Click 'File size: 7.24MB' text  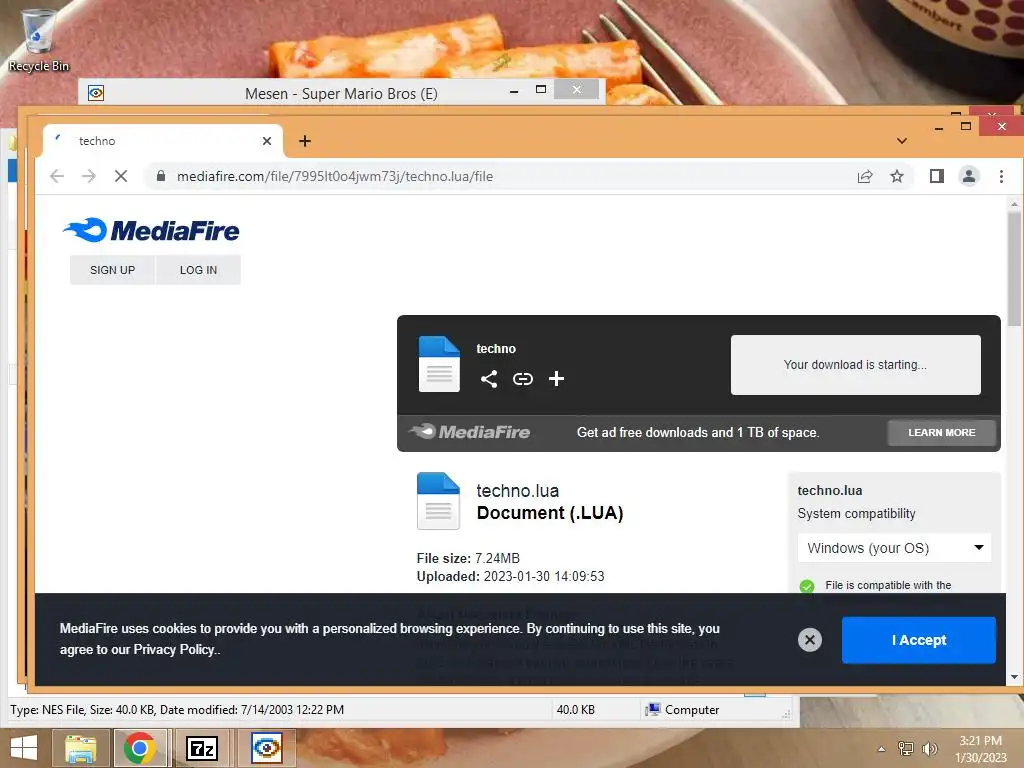click(468, 558)
